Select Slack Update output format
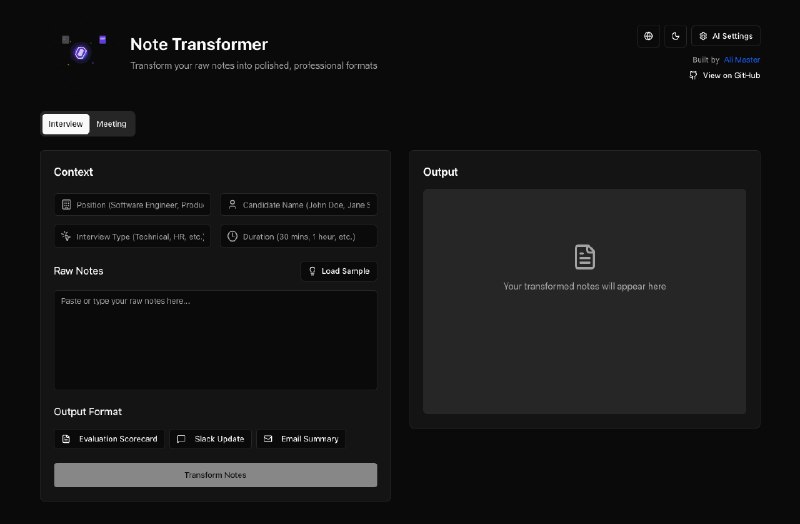 coord(210,439)
